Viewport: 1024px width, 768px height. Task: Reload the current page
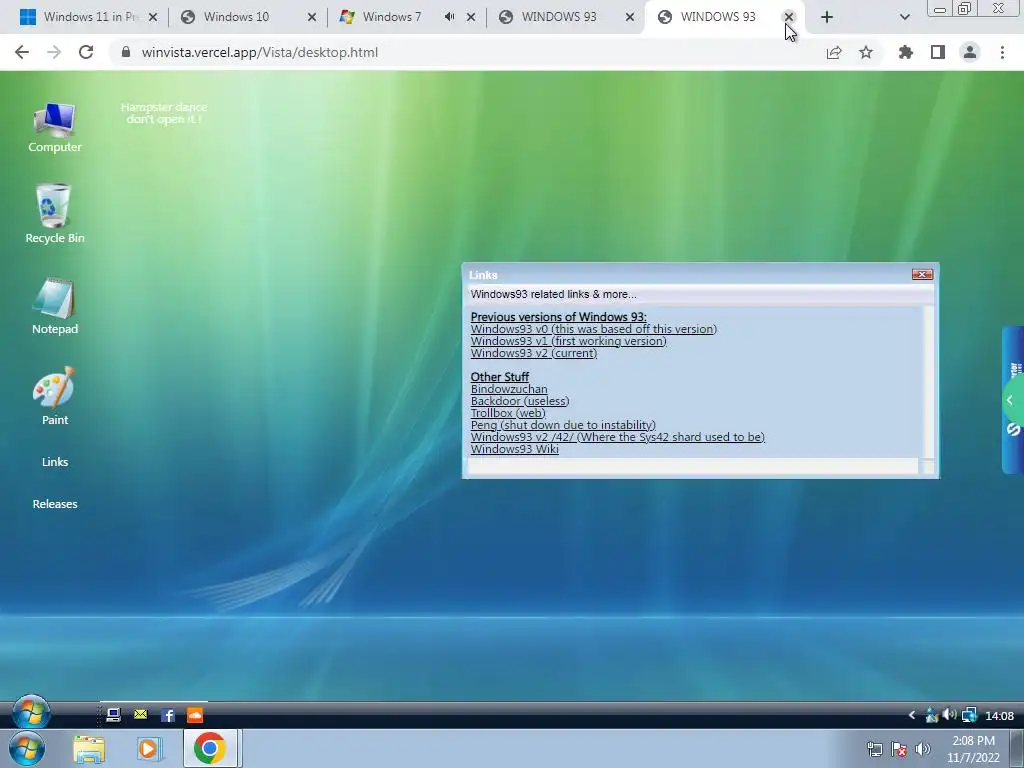(86, 52)
